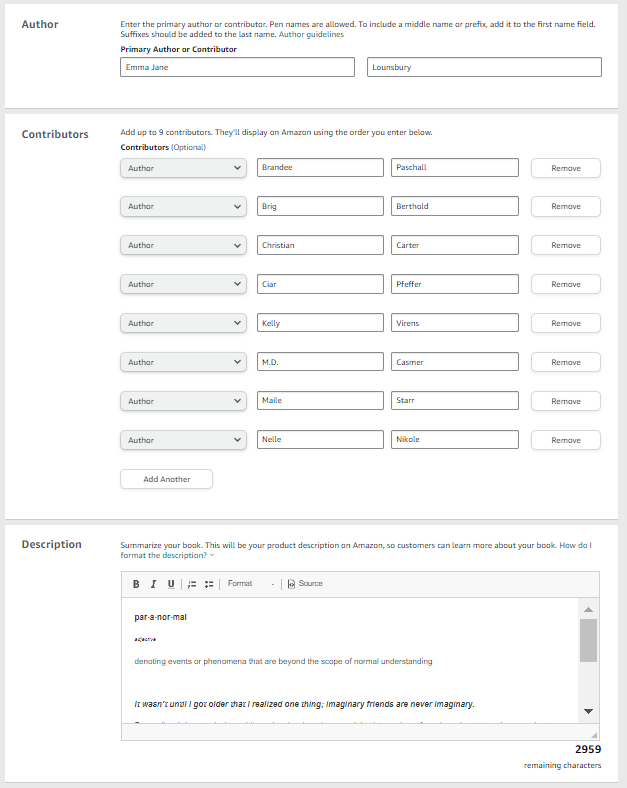
Task: Click the description editor scrollbar thumb
Action: pyautogui.click(x=588, y=640)
